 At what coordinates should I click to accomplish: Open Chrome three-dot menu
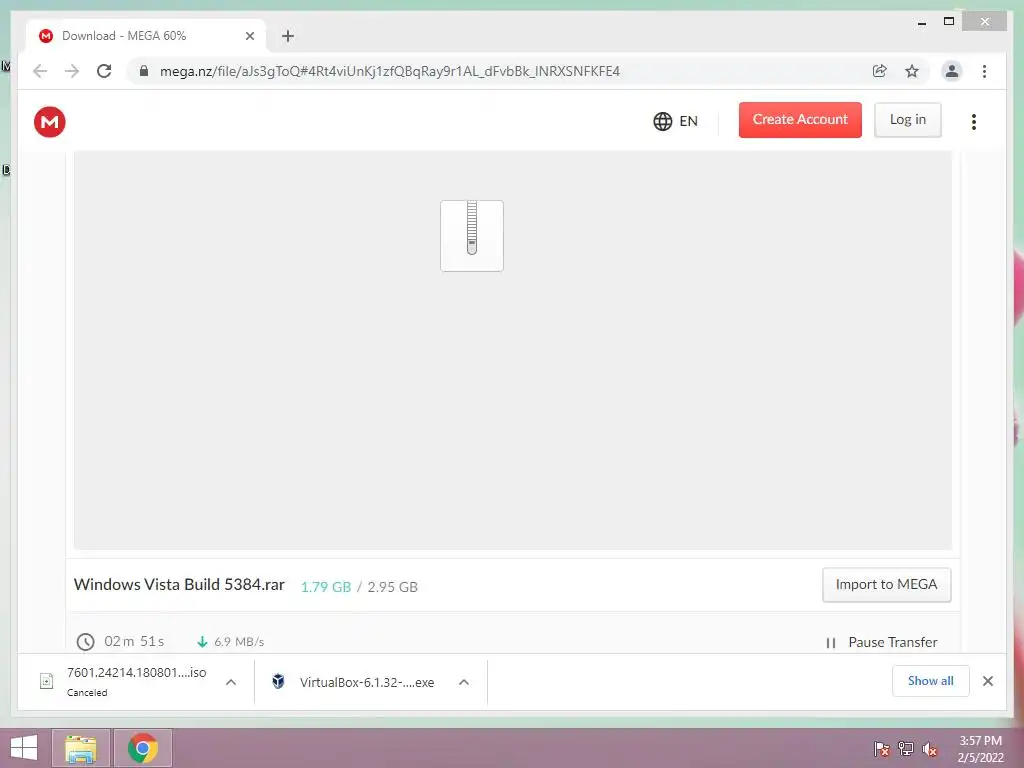[x=984, y=71]
